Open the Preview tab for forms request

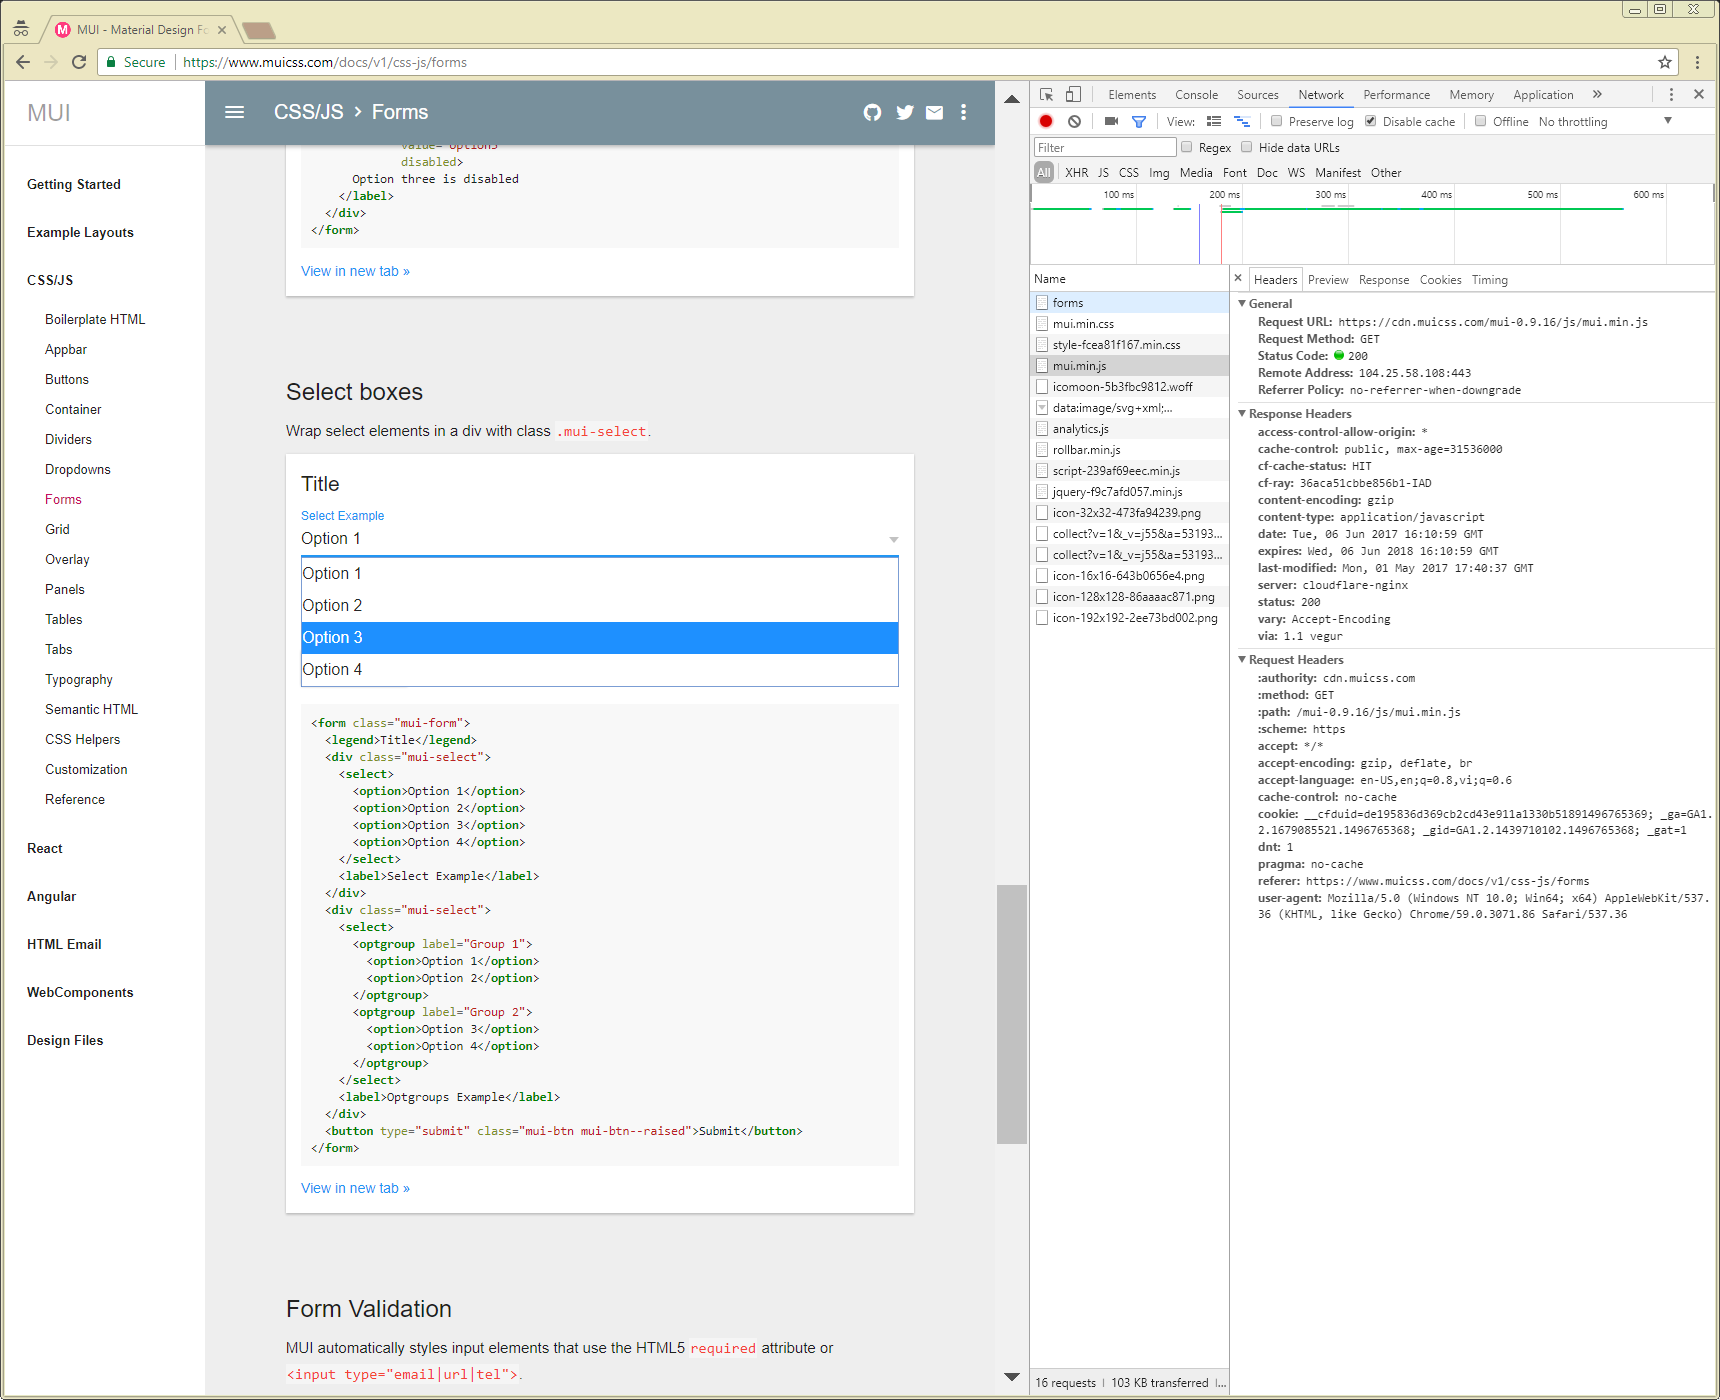1328,279
